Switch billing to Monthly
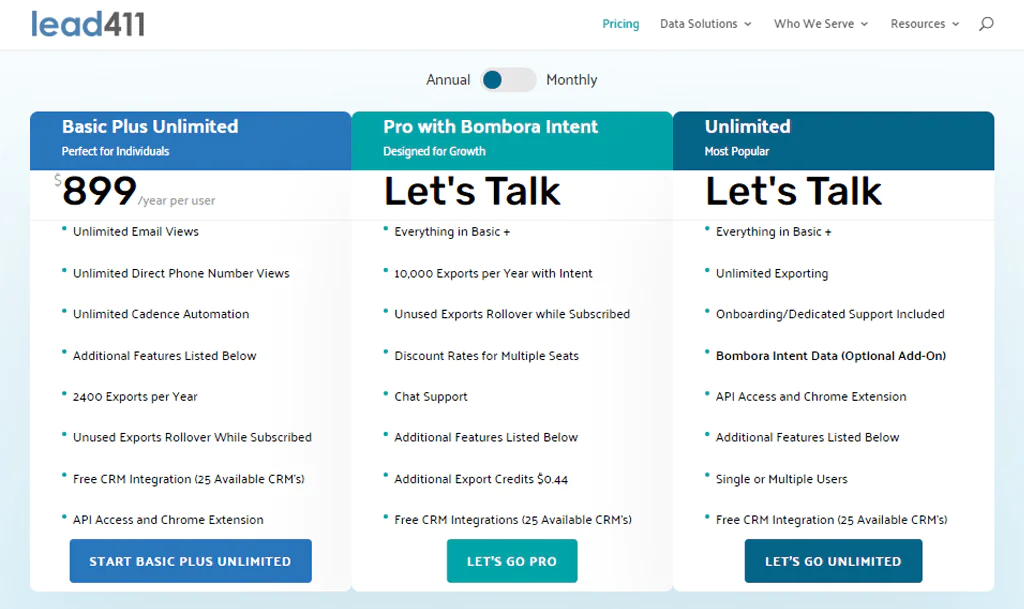 572,79
